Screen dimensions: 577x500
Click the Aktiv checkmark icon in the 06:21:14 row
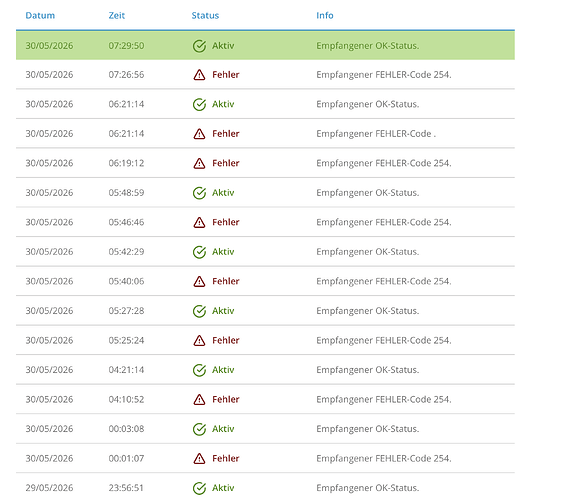tap(199, 104)
